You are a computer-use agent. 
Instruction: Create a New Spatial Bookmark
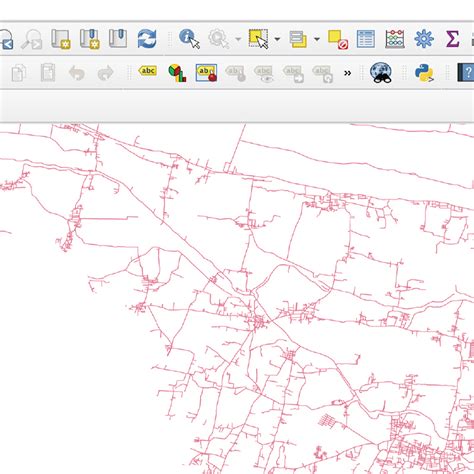click(x=89, y=39)
